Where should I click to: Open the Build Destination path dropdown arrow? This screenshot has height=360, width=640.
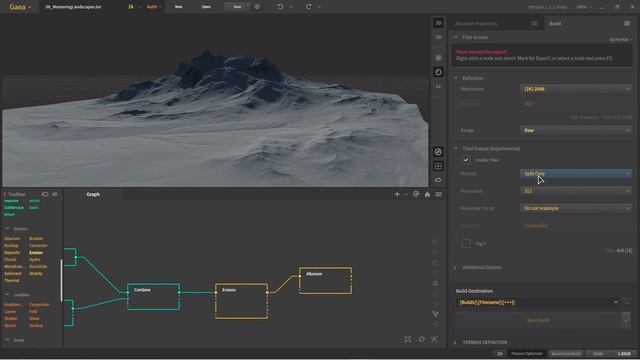point(616,302)
